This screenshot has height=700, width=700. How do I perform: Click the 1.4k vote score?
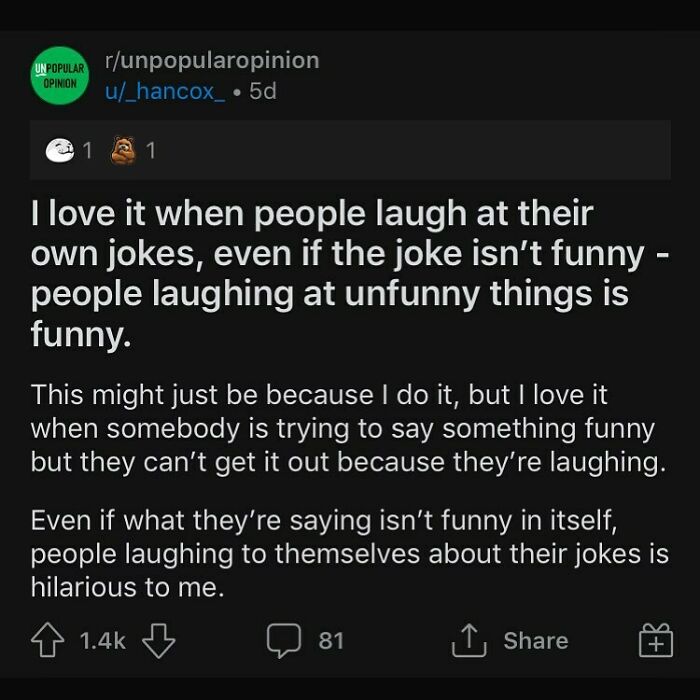101,641
